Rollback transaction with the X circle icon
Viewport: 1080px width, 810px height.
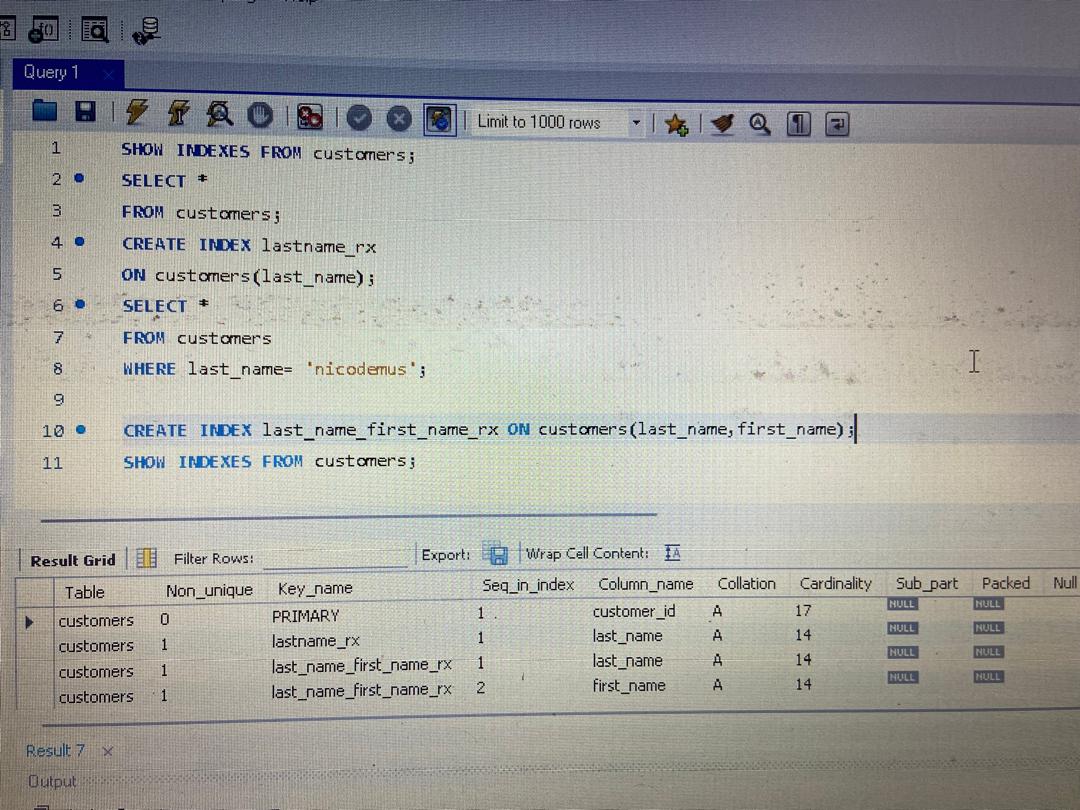click(399, 119)
